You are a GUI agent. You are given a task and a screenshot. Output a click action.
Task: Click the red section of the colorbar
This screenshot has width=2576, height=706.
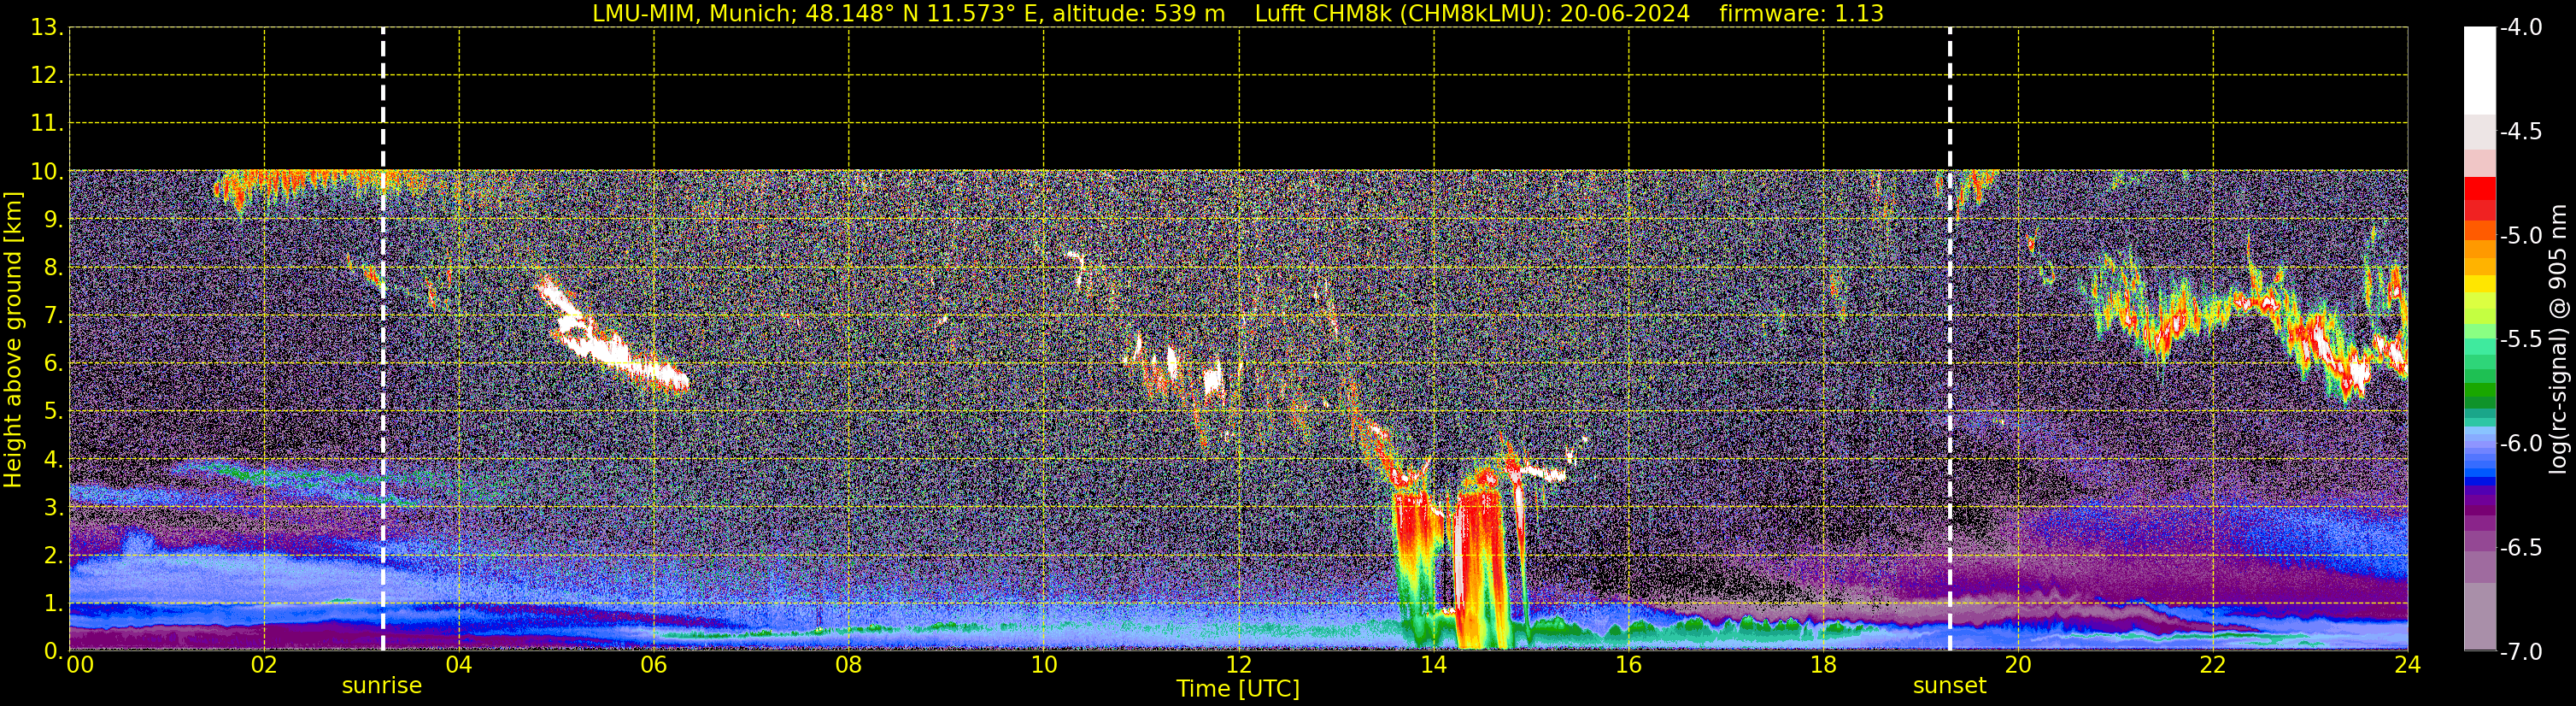2479,198
